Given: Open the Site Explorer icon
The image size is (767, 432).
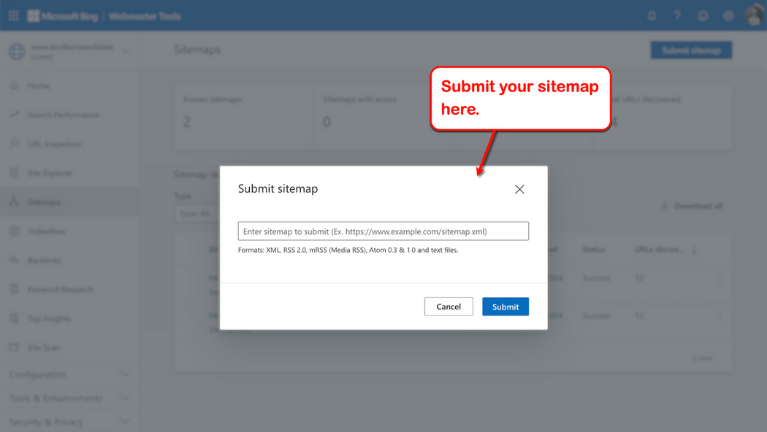Looking at the screenshot, I should pos(14,173).
